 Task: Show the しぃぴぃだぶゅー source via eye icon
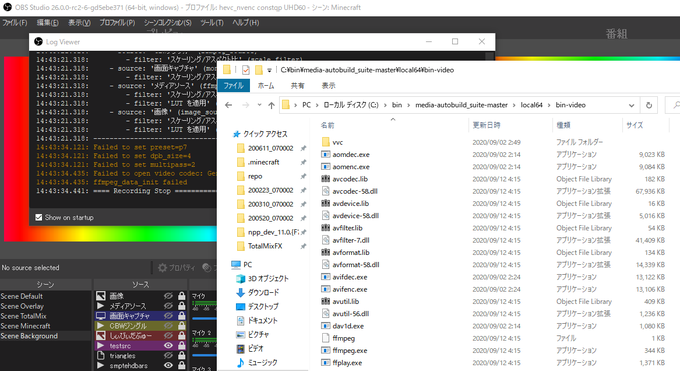click(x=168, y=336)
